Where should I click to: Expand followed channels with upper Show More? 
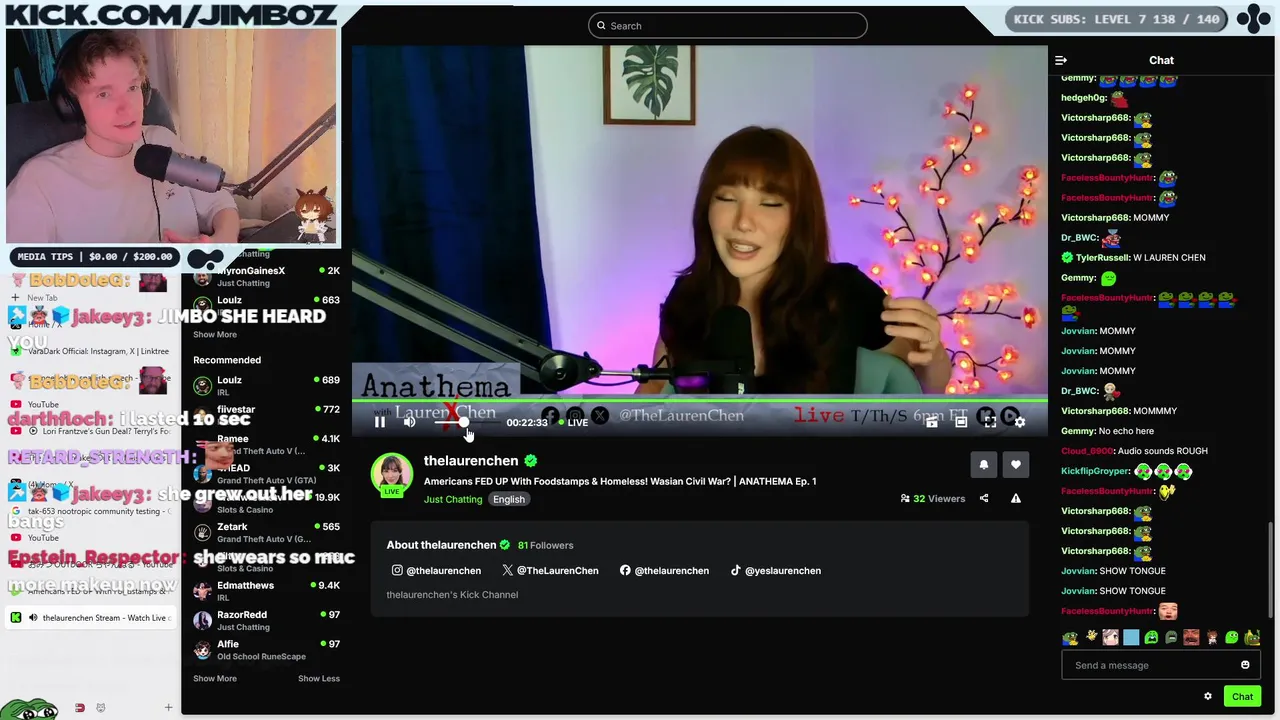pos(215,335)
